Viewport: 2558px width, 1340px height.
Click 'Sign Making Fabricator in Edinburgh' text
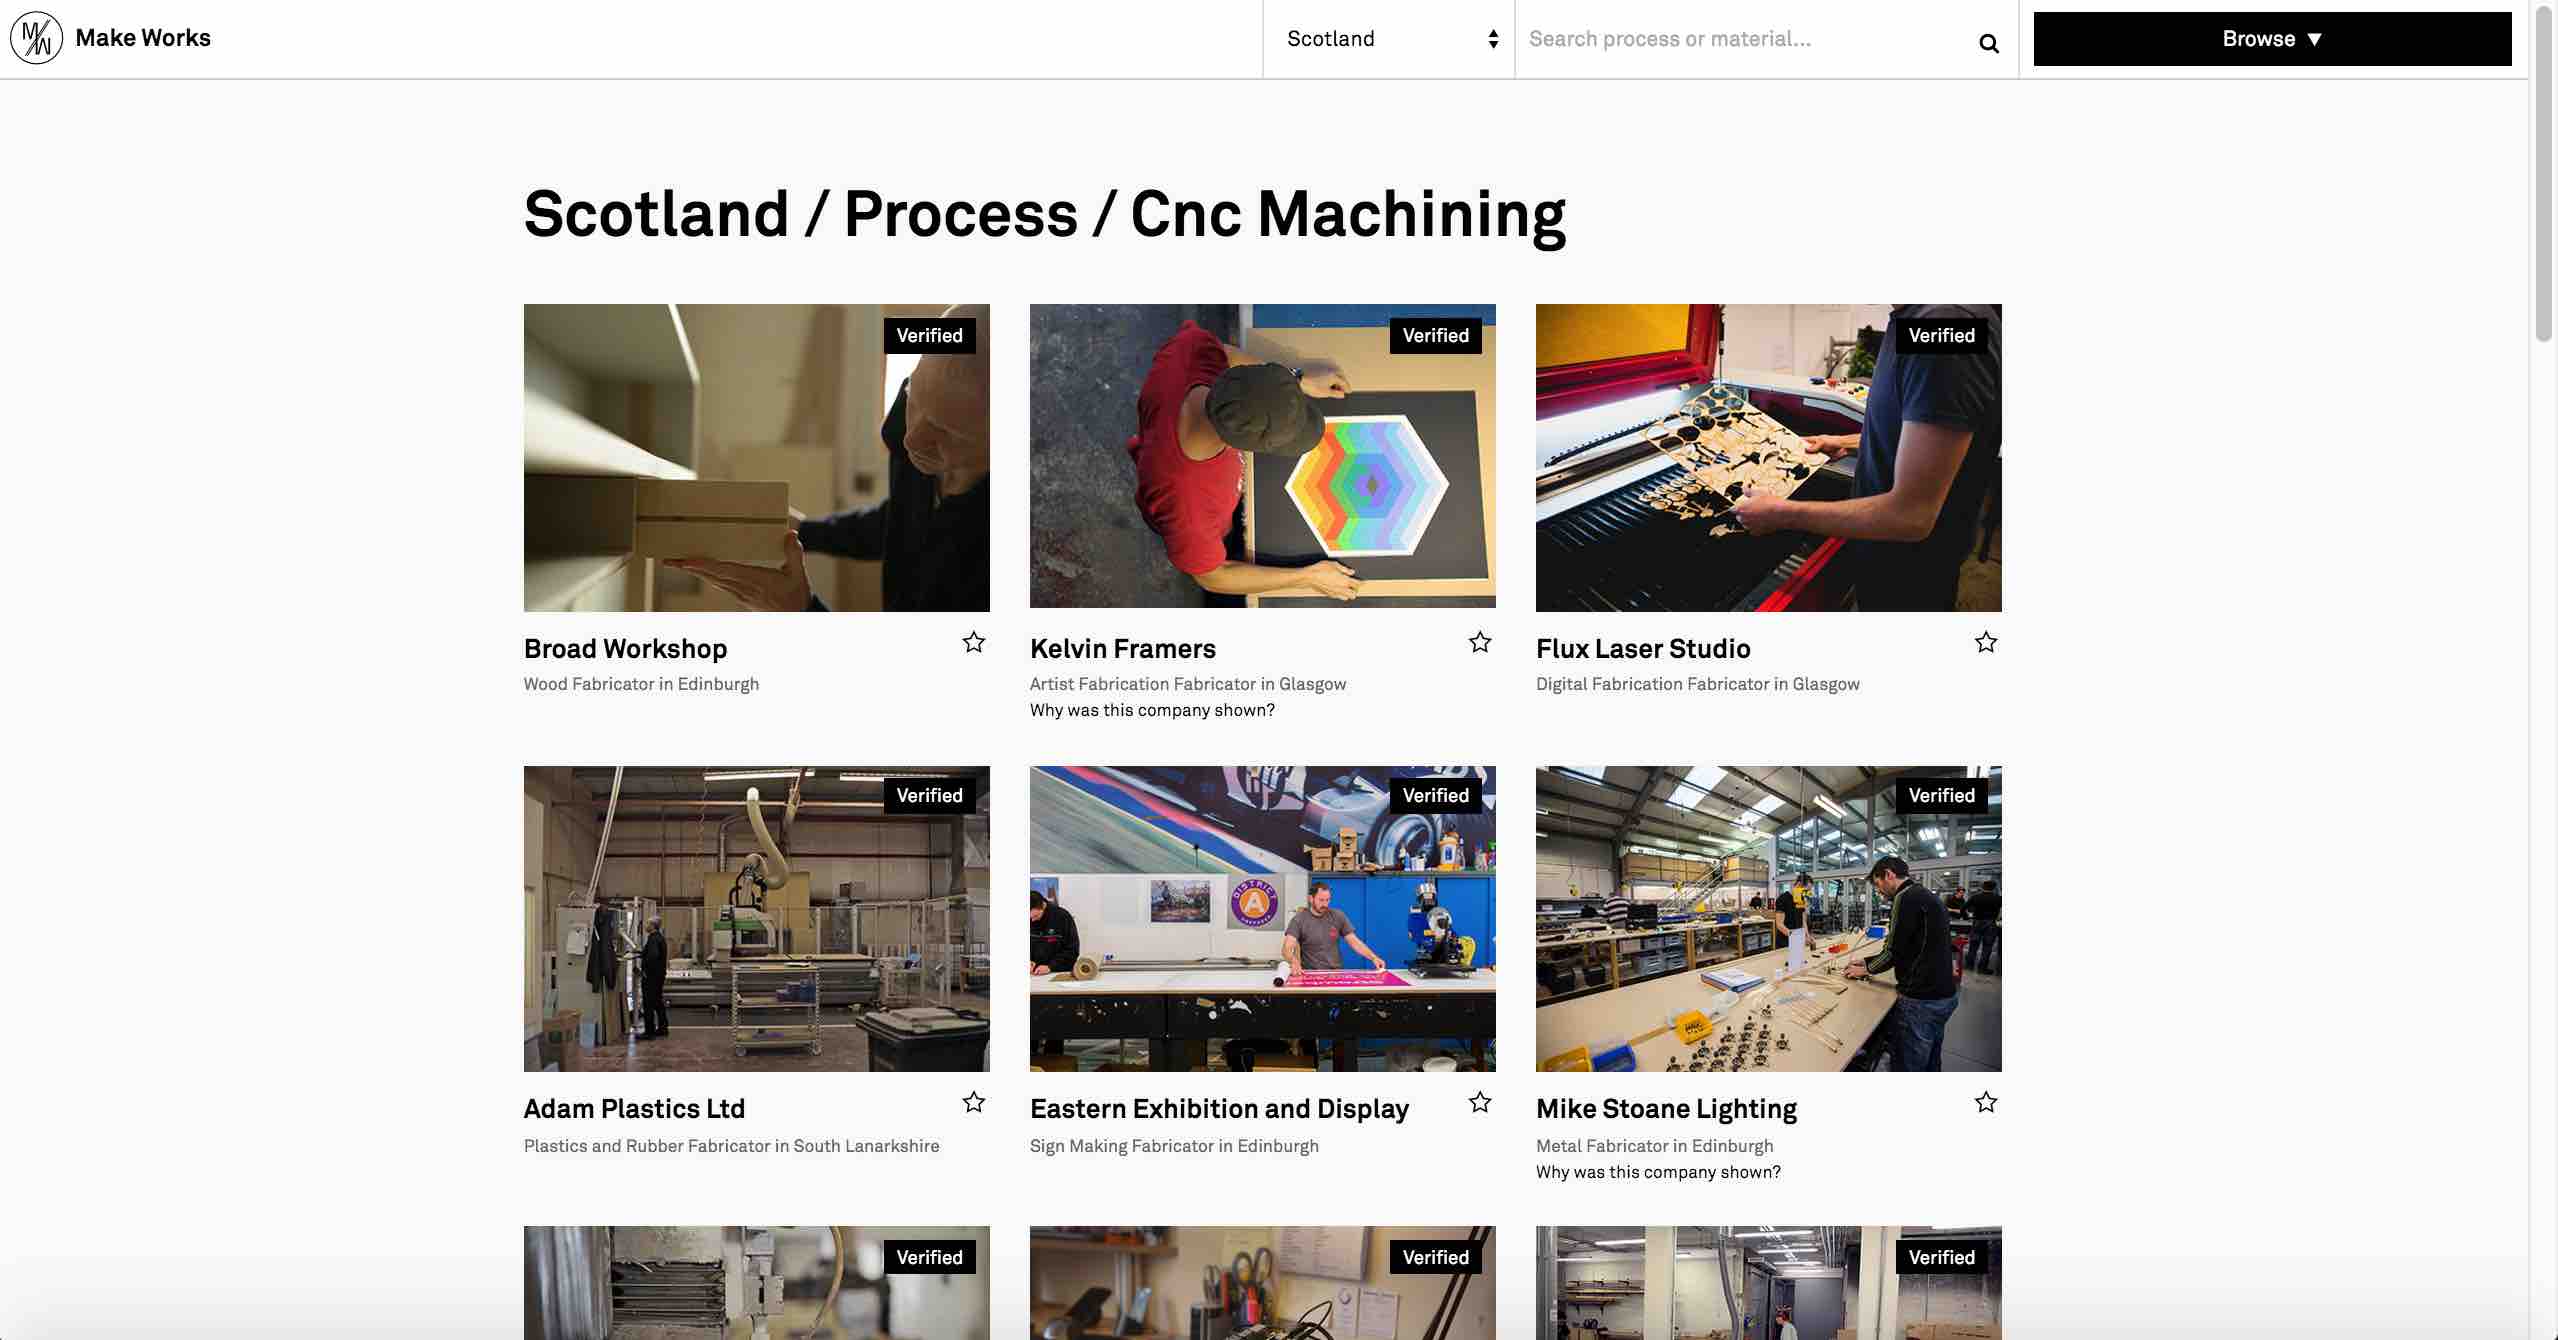click(1174, 1146)
